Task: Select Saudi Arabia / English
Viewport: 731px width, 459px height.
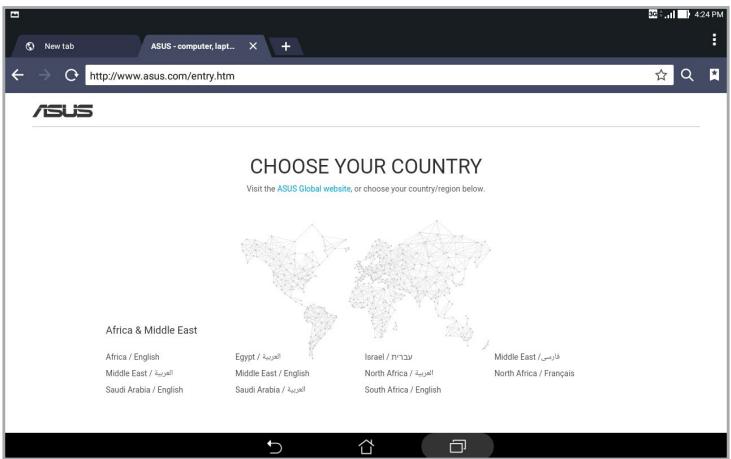Action: (144, 390)
